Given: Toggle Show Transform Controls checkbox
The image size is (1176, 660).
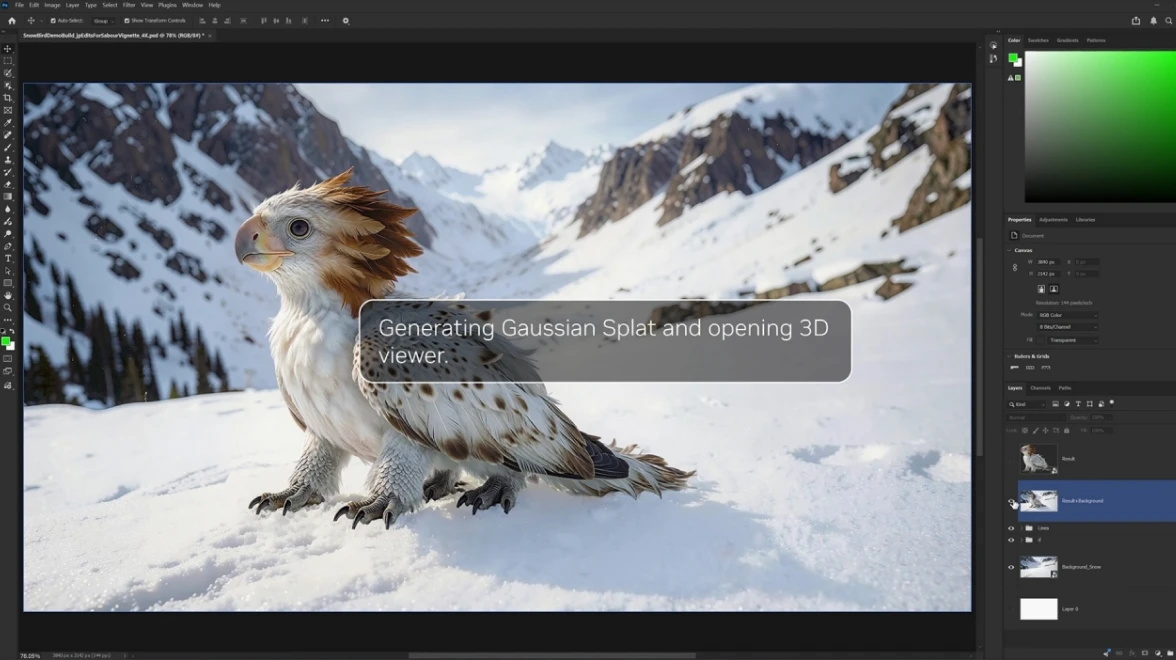Looking at the screenshot, I should (x=126, y=21).
